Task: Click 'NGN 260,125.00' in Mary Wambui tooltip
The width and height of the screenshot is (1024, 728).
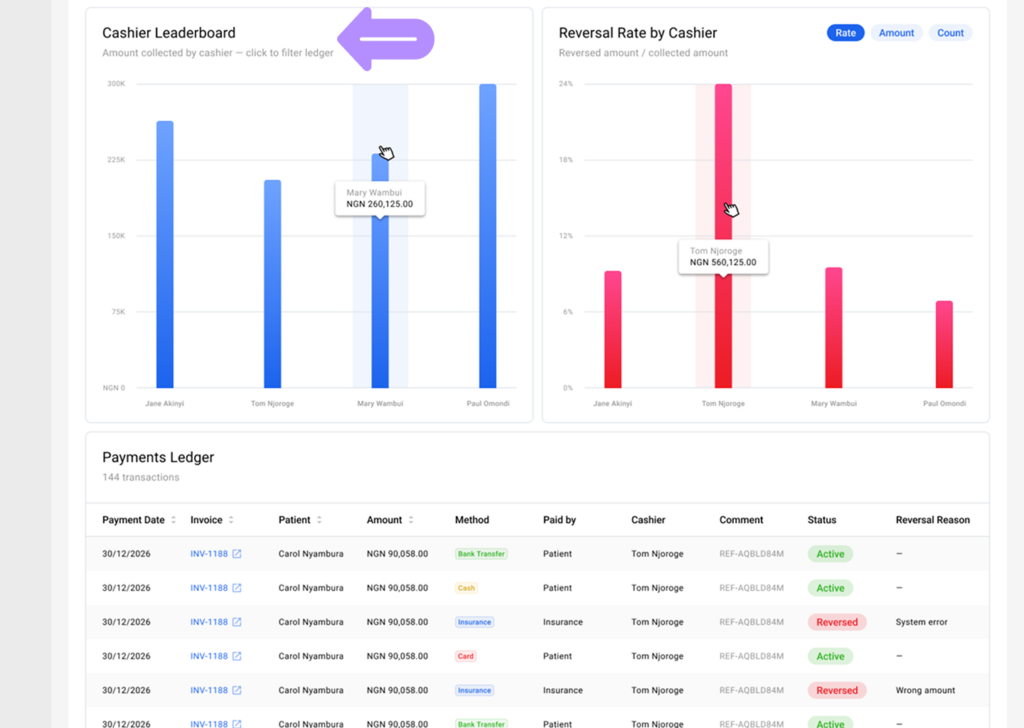Action: pyautogui.click(x=379, y=204)
